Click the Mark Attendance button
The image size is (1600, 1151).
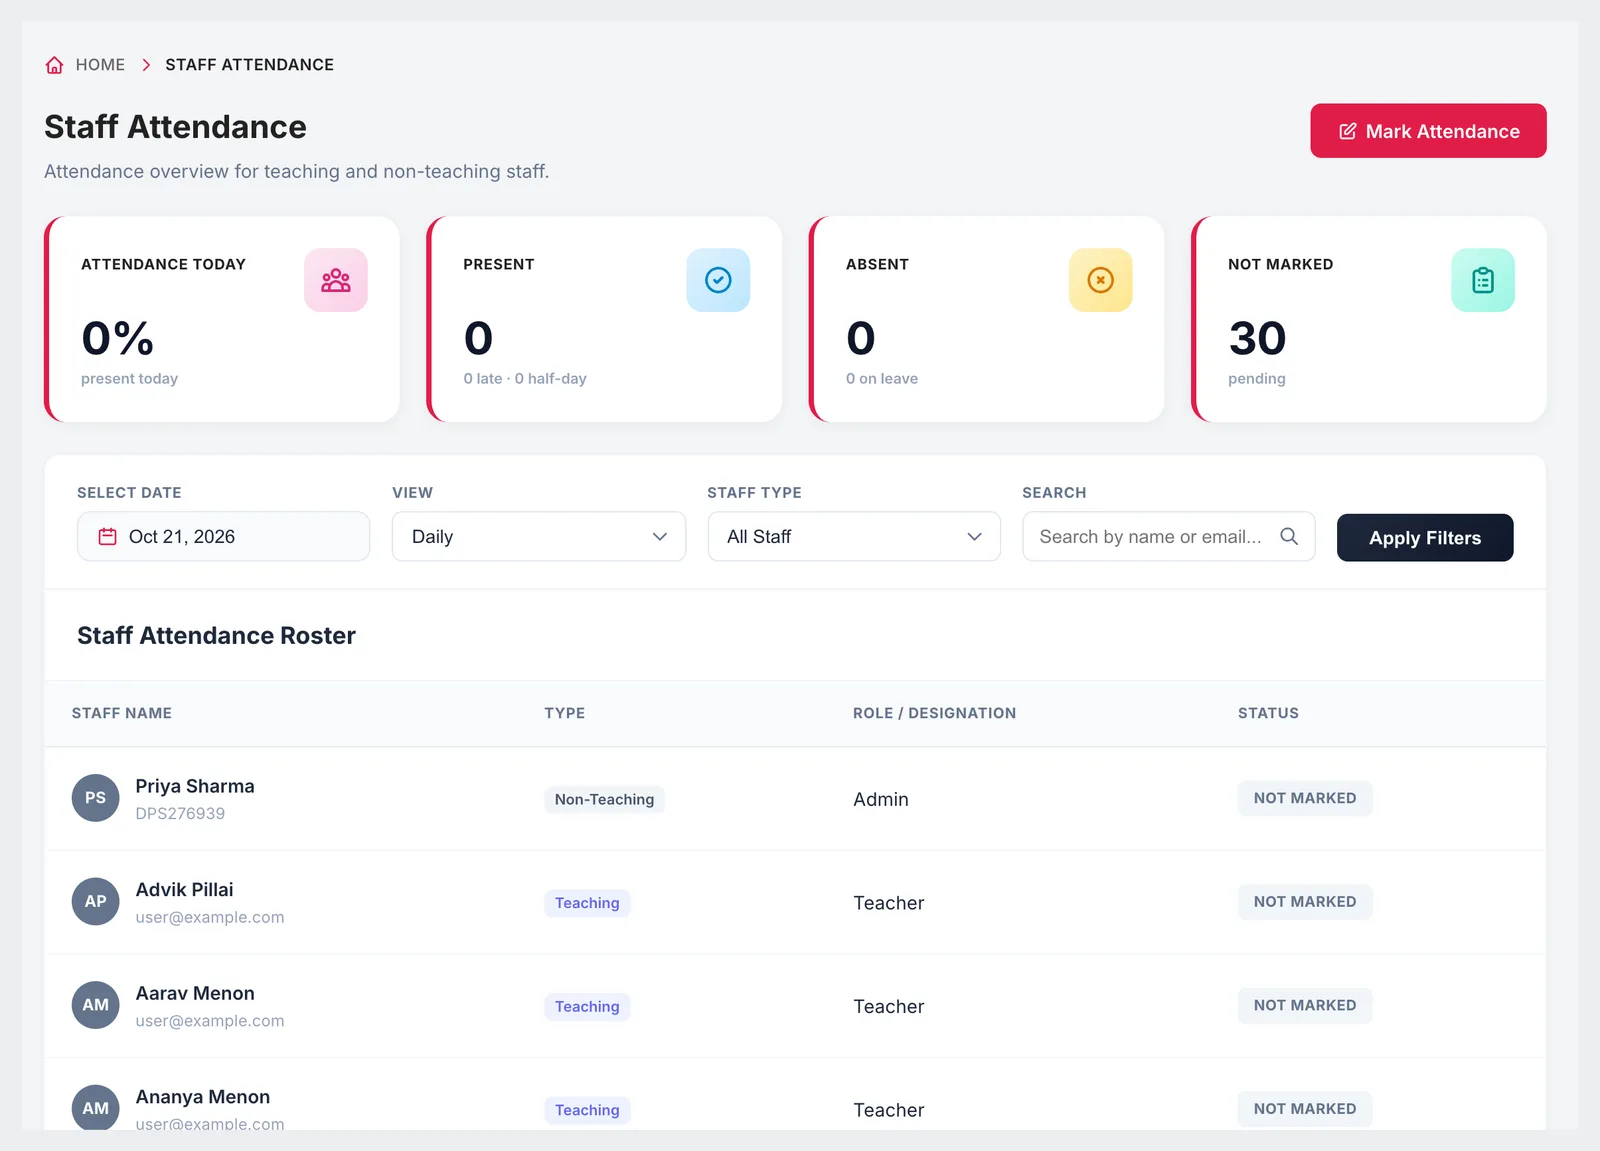[x=1428, y=131]
